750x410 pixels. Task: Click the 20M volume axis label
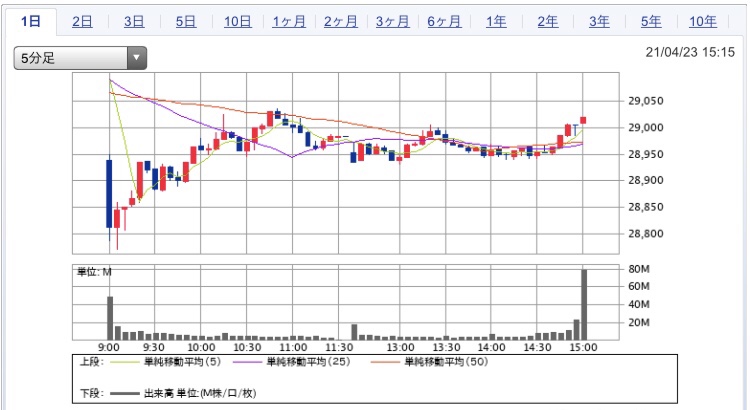click(x=639, y=322)
